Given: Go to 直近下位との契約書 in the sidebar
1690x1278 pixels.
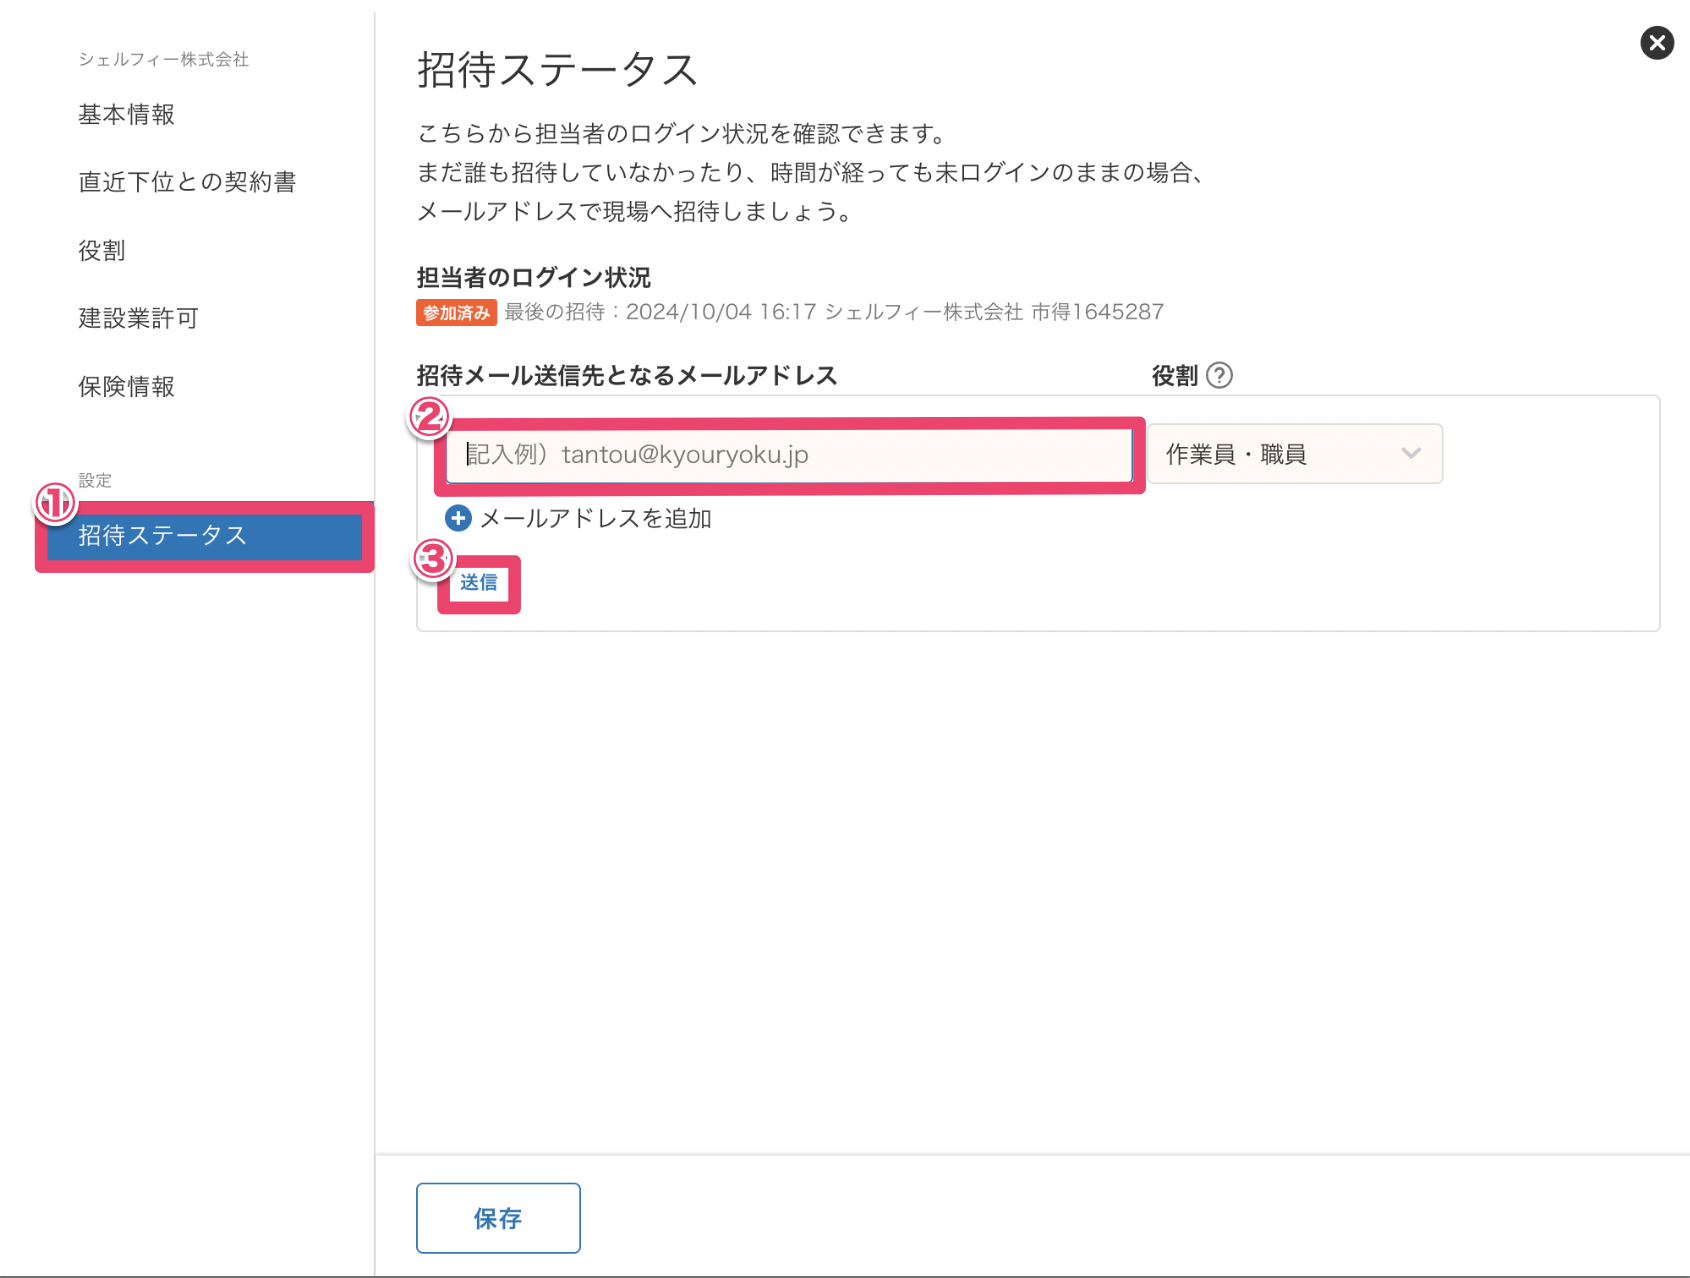Looking at the screenshot, I should 187,182.
